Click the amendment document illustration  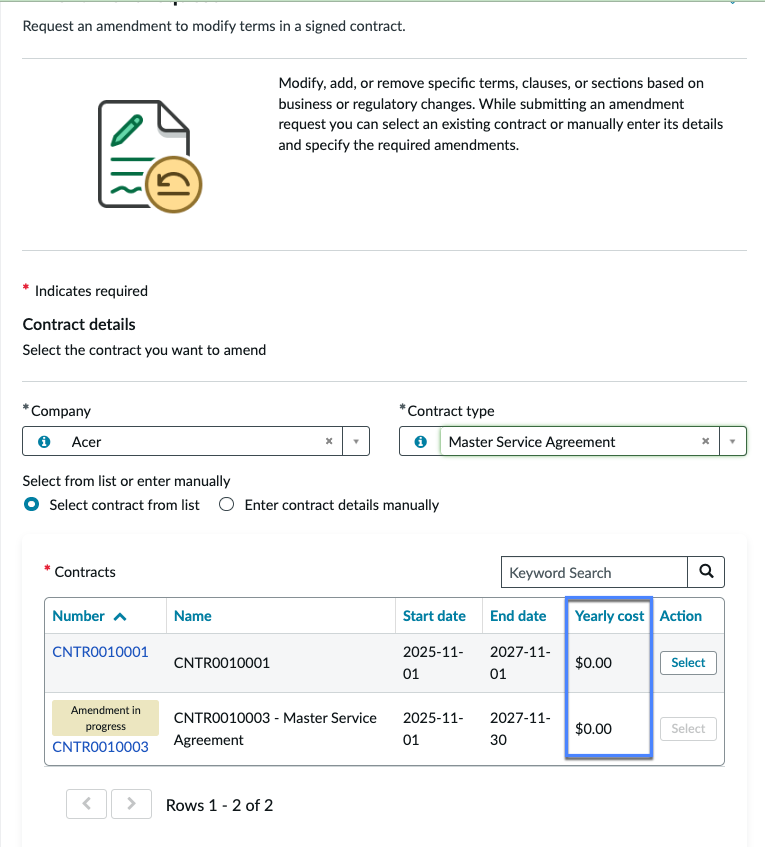(x=150, y=156)
